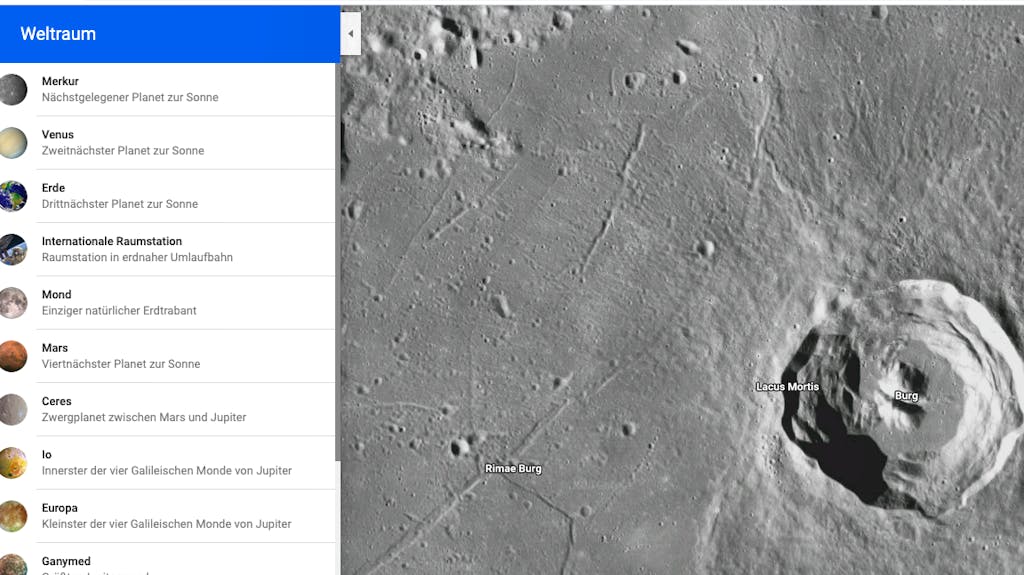
Task: Click the Io moon thumbnail
Action: click(x=13, y=463)
